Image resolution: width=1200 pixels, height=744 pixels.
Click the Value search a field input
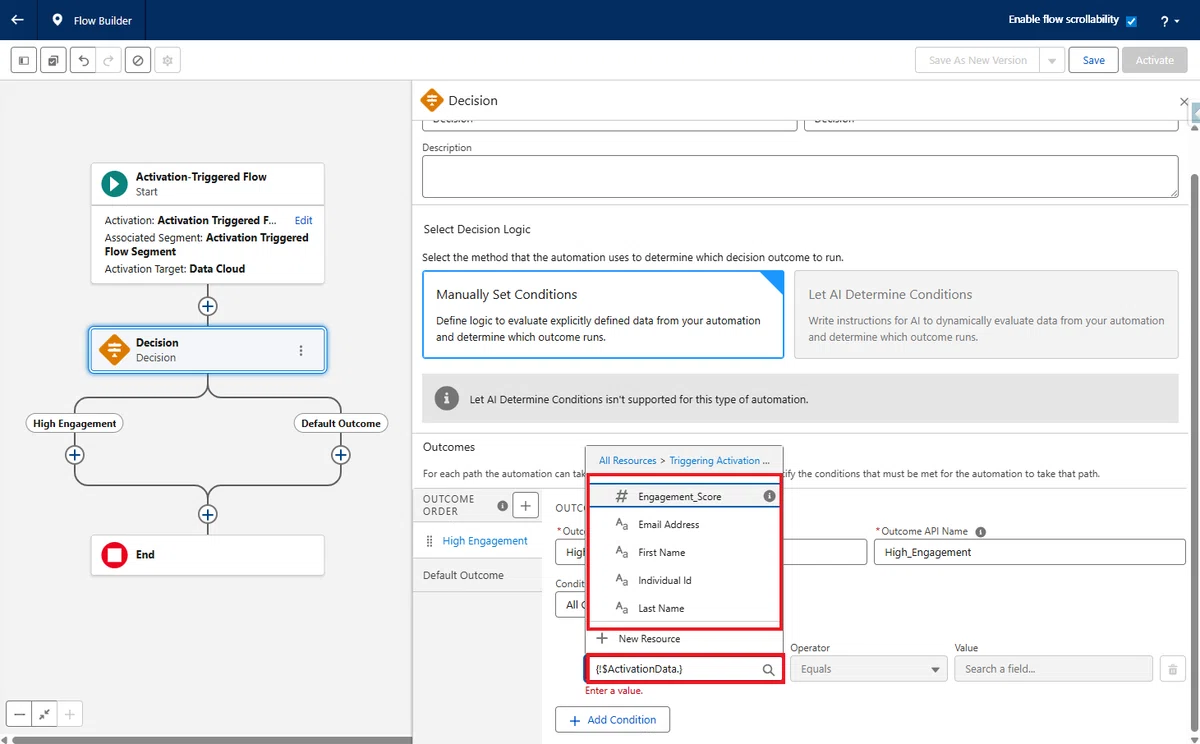point(1052,669)
